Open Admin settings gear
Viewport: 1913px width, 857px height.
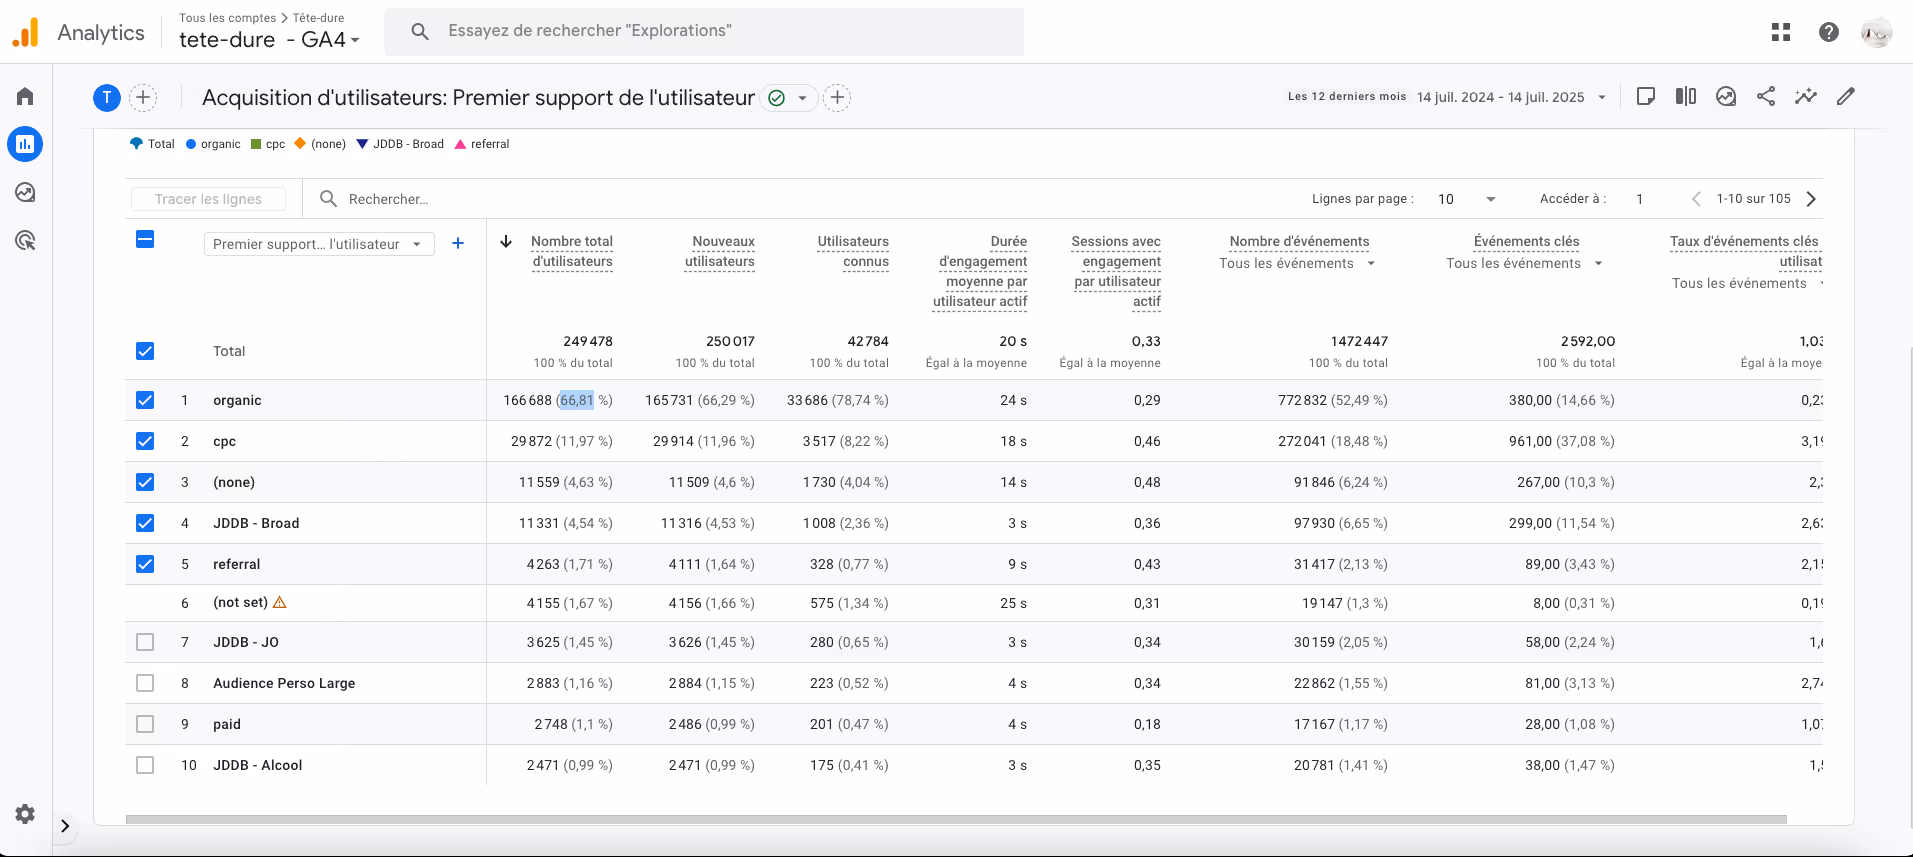pyautogui.click(x=25, y=814)
